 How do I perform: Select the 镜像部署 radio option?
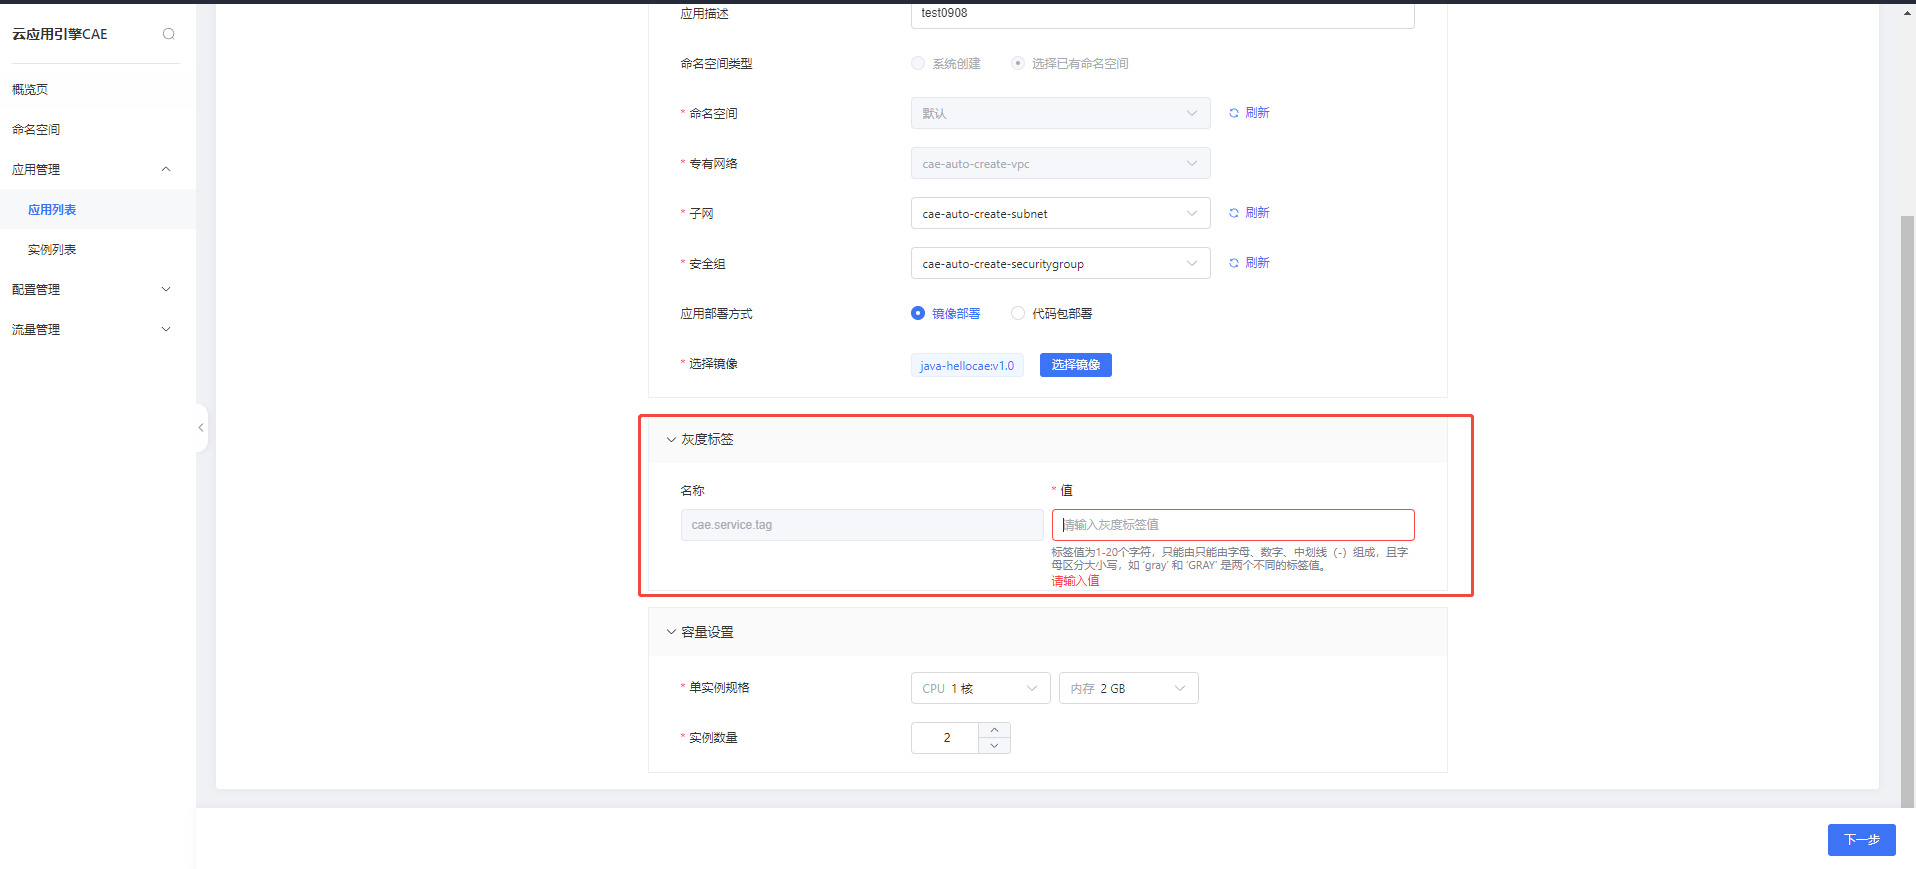(918, 313)
